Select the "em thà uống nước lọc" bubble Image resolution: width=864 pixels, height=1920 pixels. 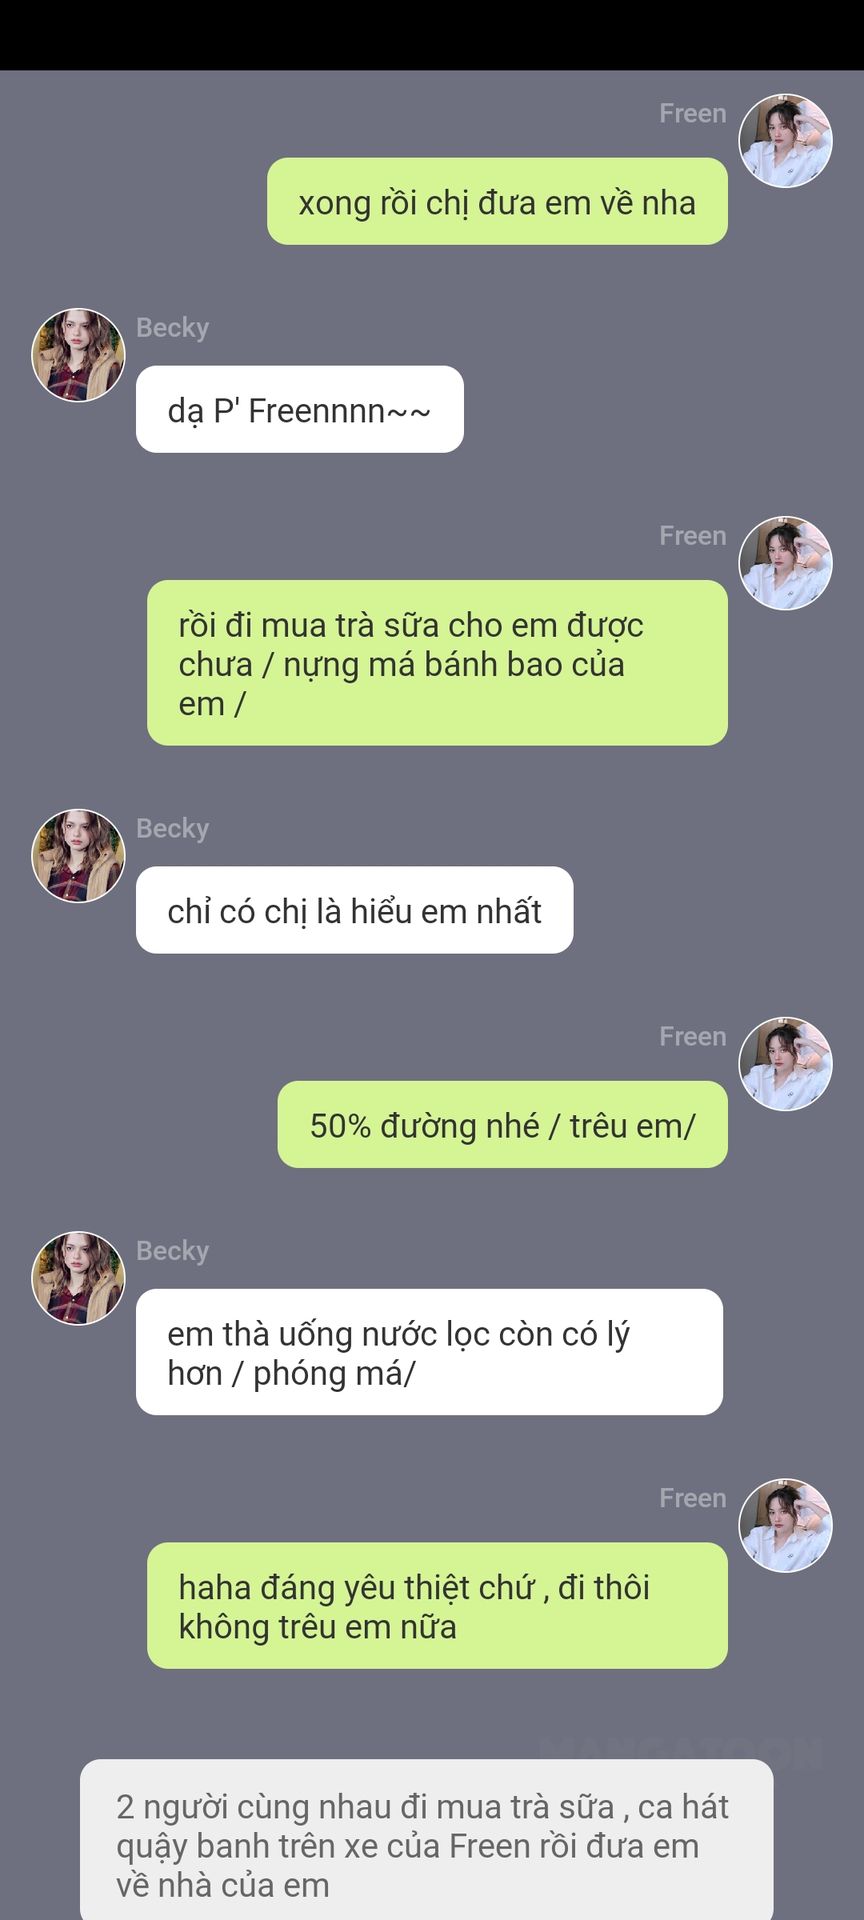(429, 1352)
